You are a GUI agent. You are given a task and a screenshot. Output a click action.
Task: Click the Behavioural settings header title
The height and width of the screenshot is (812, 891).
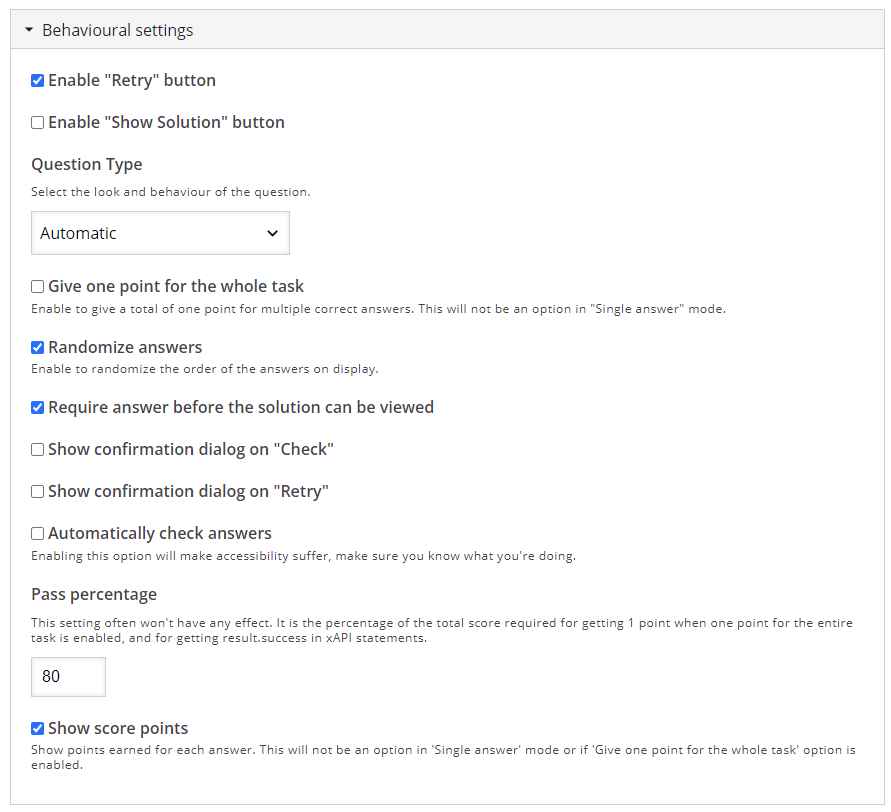click(x=118, y=30)
